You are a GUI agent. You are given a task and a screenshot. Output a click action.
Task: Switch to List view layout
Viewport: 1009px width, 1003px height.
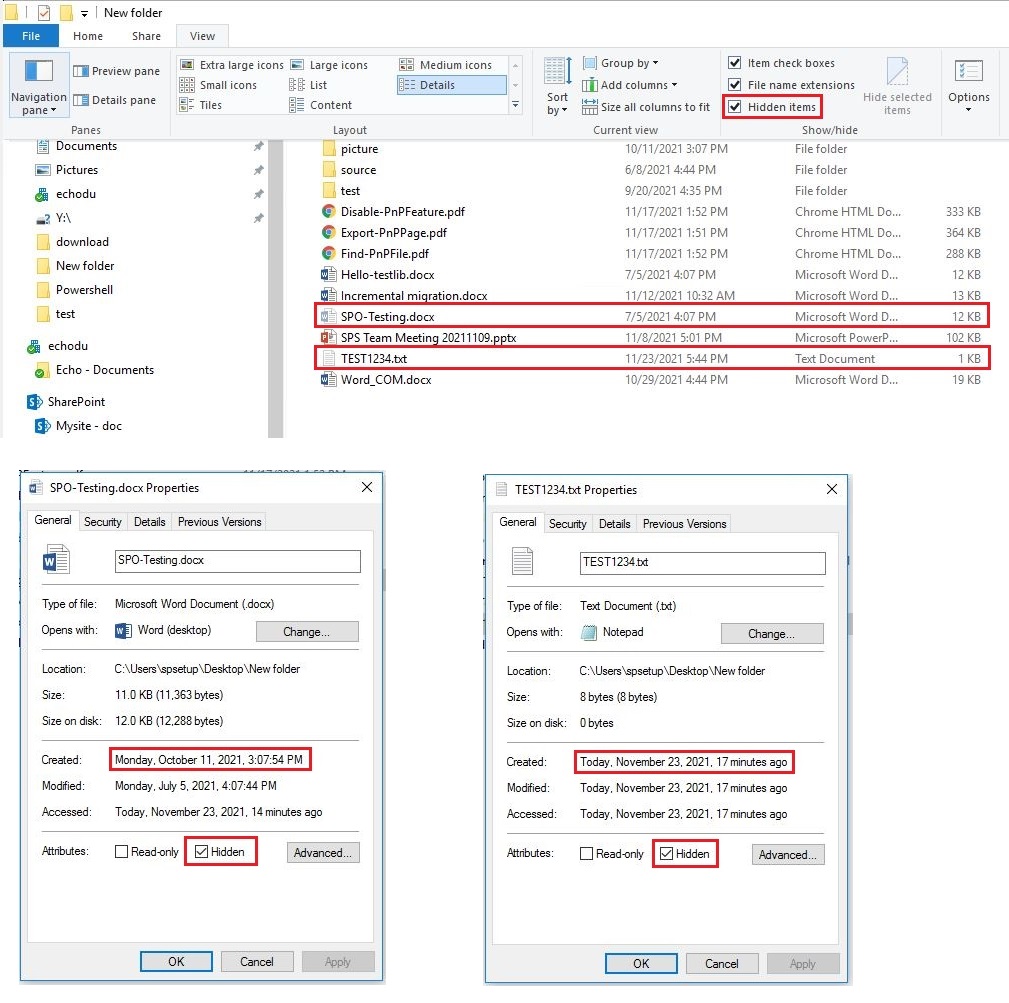320,85
